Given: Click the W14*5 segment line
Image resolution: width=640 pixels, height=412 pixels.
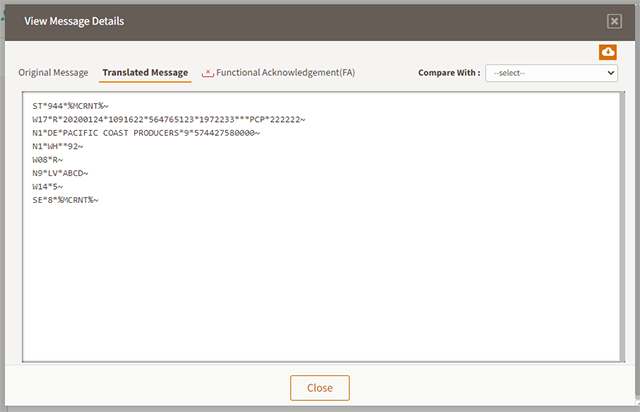Looking at the screenshot, I should [x=48, y=186].
